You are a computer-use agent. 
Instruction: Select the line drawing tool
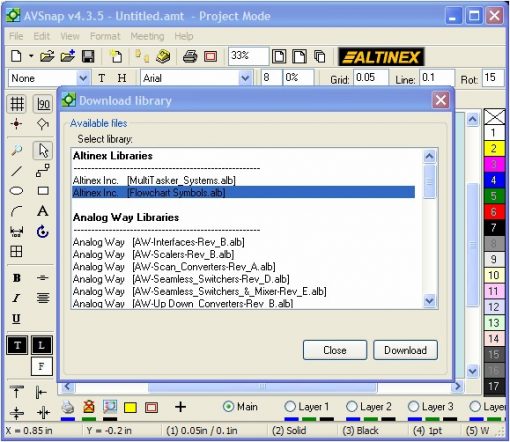tap(16, 171)
